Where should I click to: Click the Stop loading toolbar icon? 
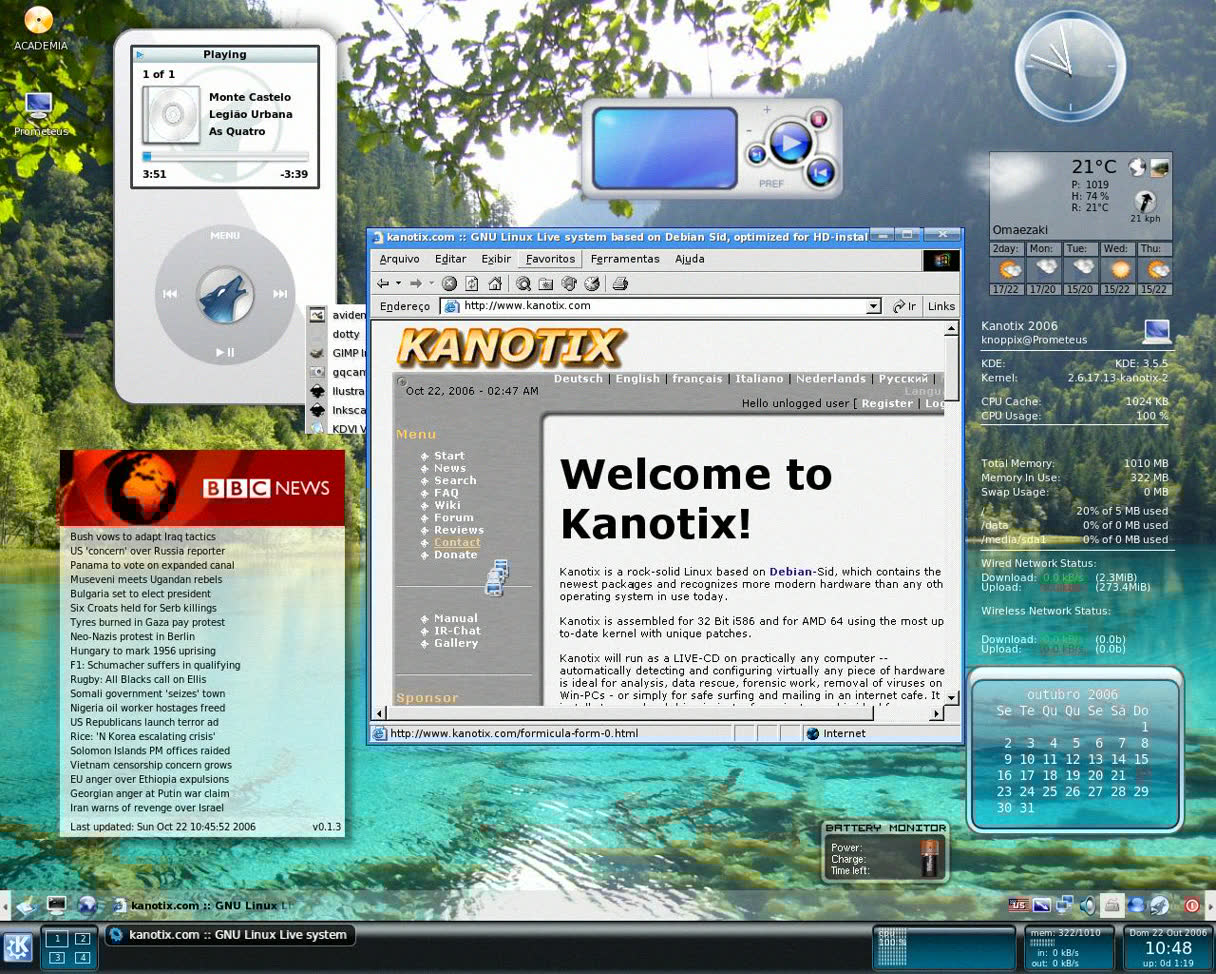pyautogui.click(x=450, y=284)
